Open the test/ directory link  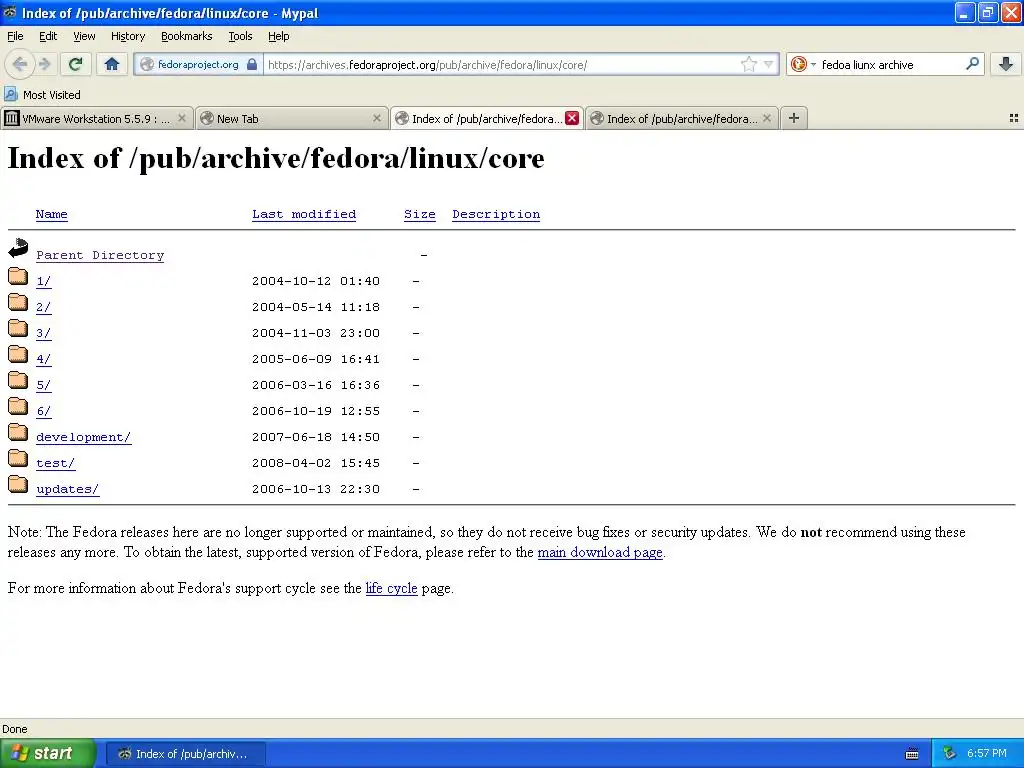click(x=56, y=464)
